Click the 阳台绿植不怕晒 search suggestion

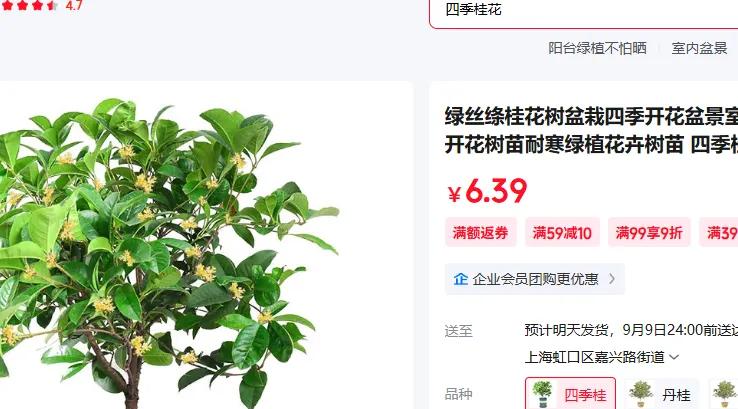(x=597, y=48)
